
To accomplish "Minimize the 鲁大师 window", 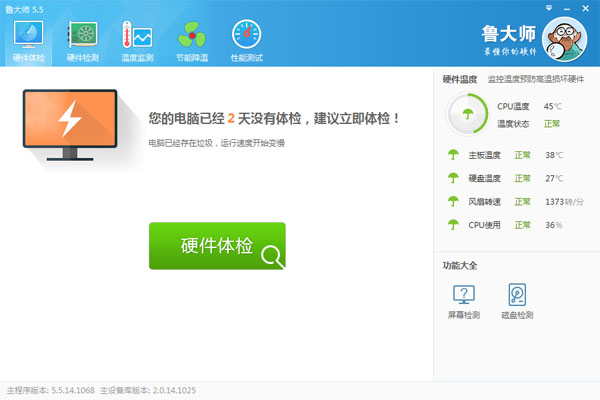I will 567,8.
